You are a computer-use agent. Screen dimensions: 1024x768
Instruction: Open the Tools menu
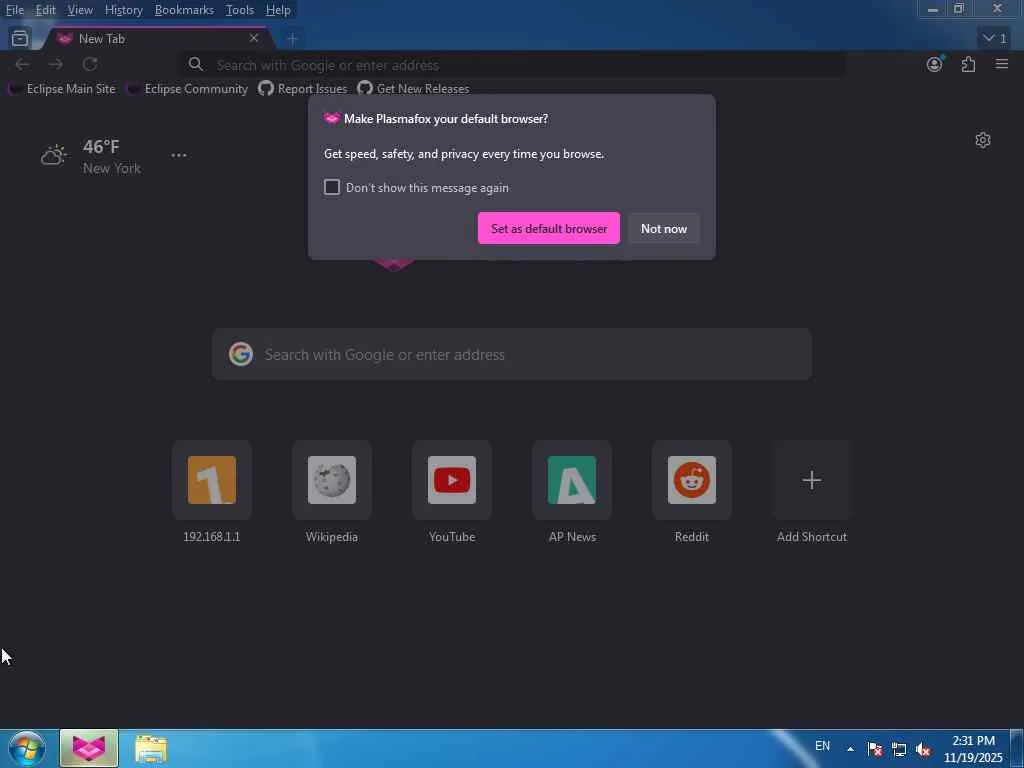(240, 10)
